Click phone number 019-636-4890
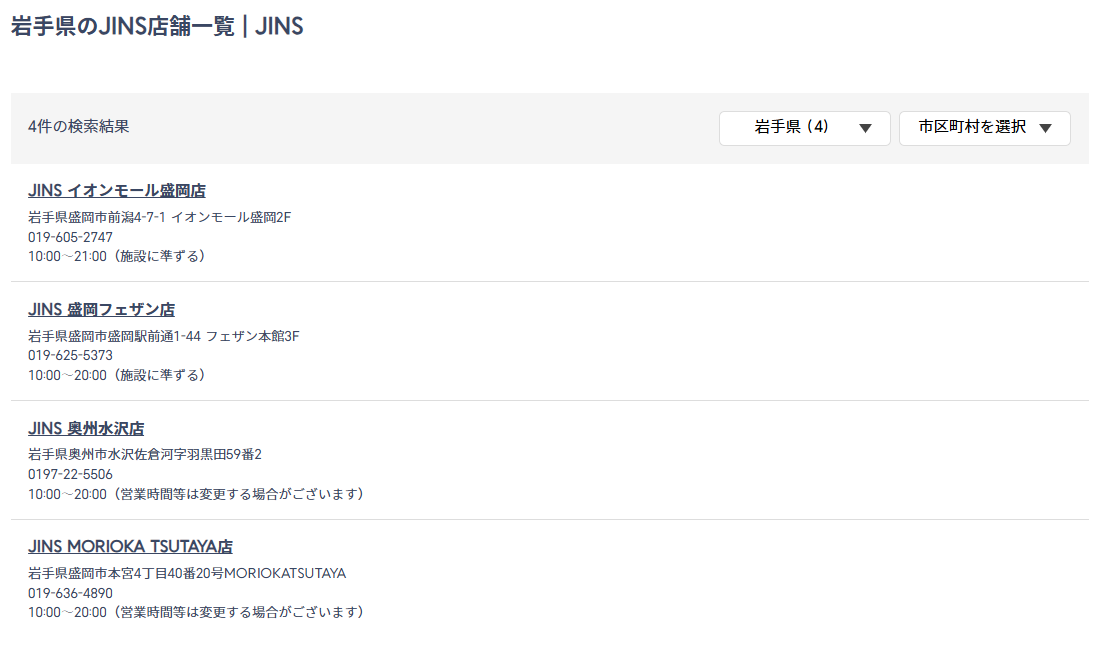1107x657 pixels. coord(70,593)
